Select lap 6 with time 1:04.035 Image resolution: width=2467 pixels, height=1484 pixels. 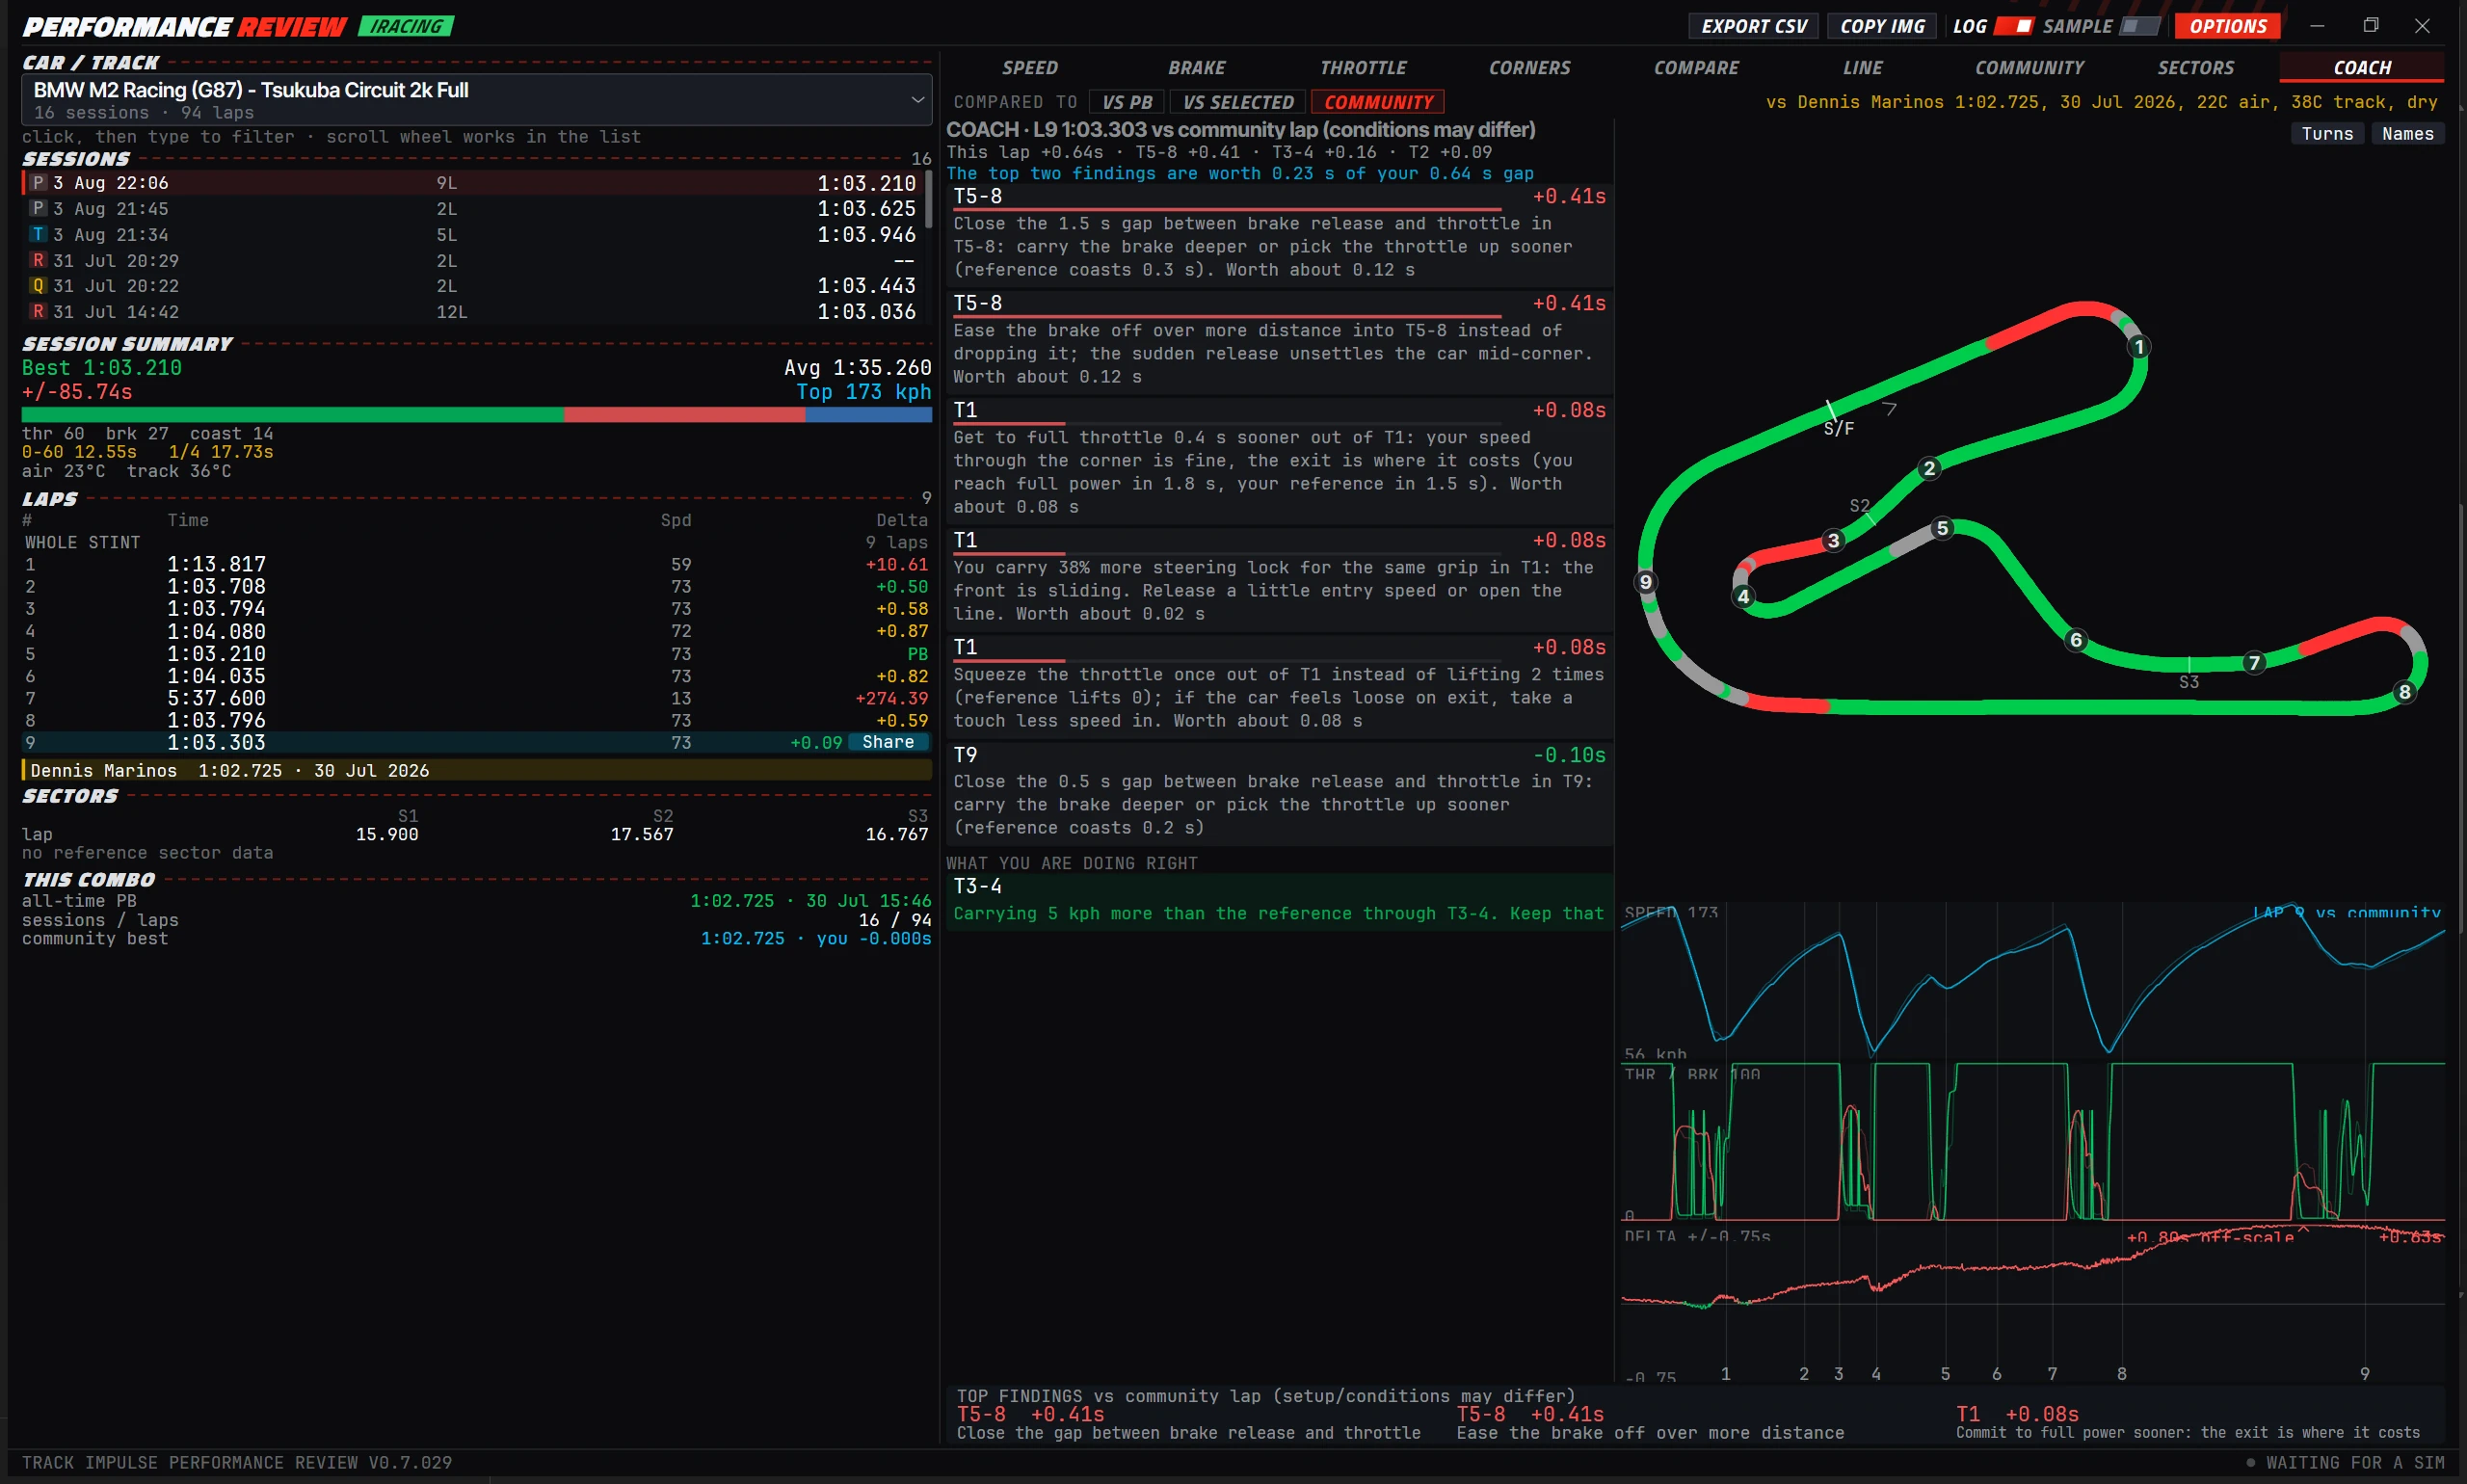(x=476, y=676)
